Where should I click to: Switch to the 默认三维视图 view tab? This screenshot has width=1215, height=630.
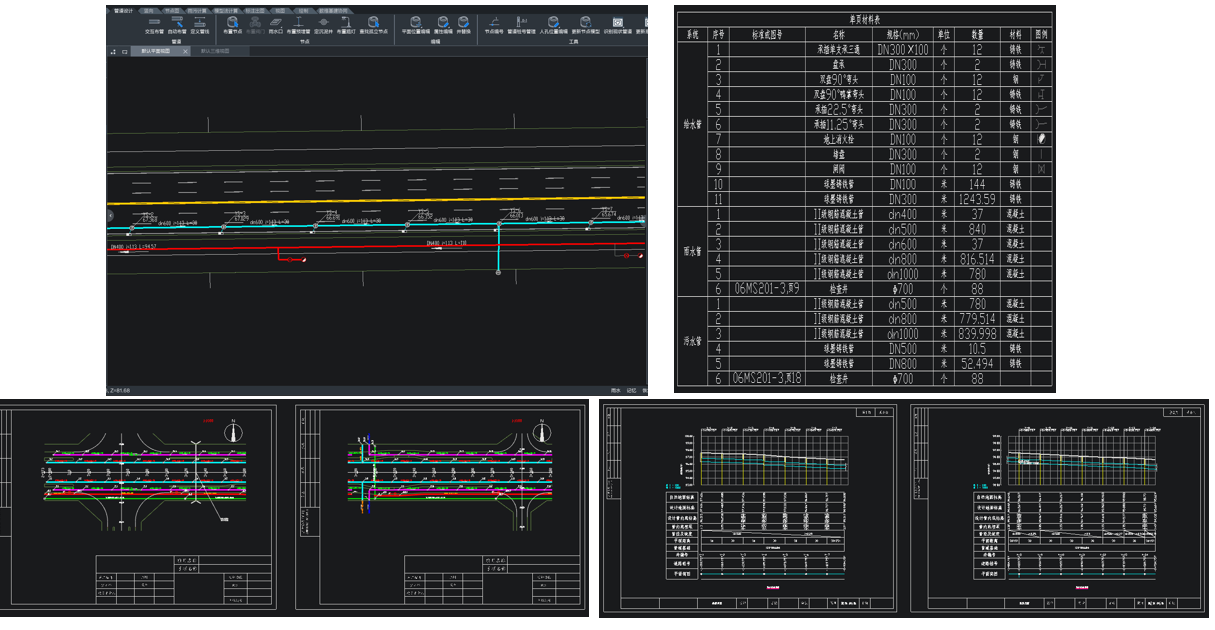click(x=215, y=50)
